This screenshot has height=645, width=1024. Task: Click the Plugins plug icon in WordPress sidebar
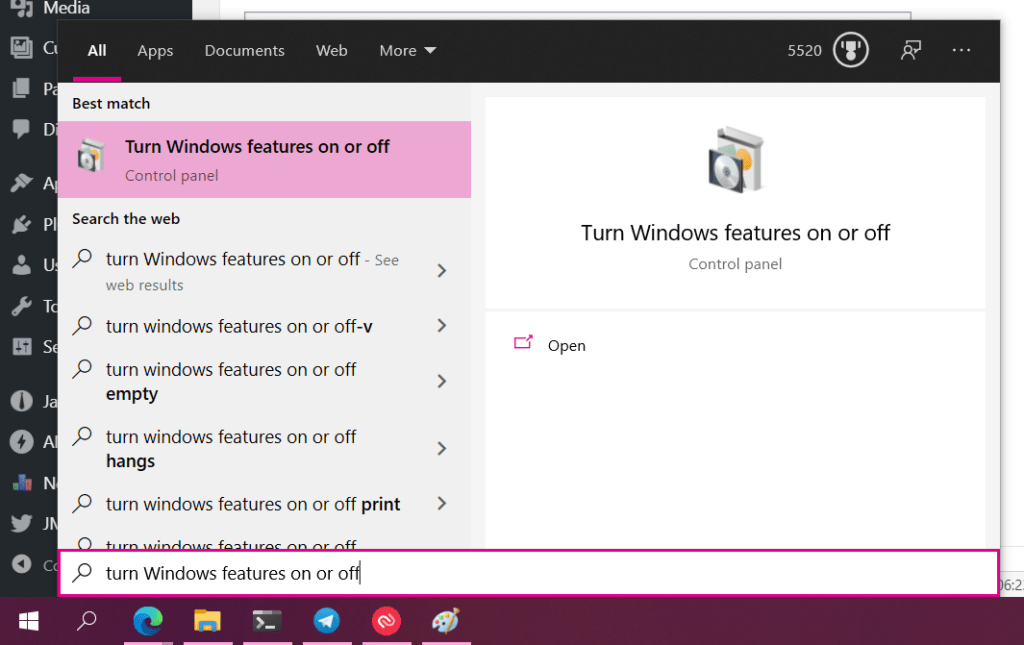[x=22, y=225]
